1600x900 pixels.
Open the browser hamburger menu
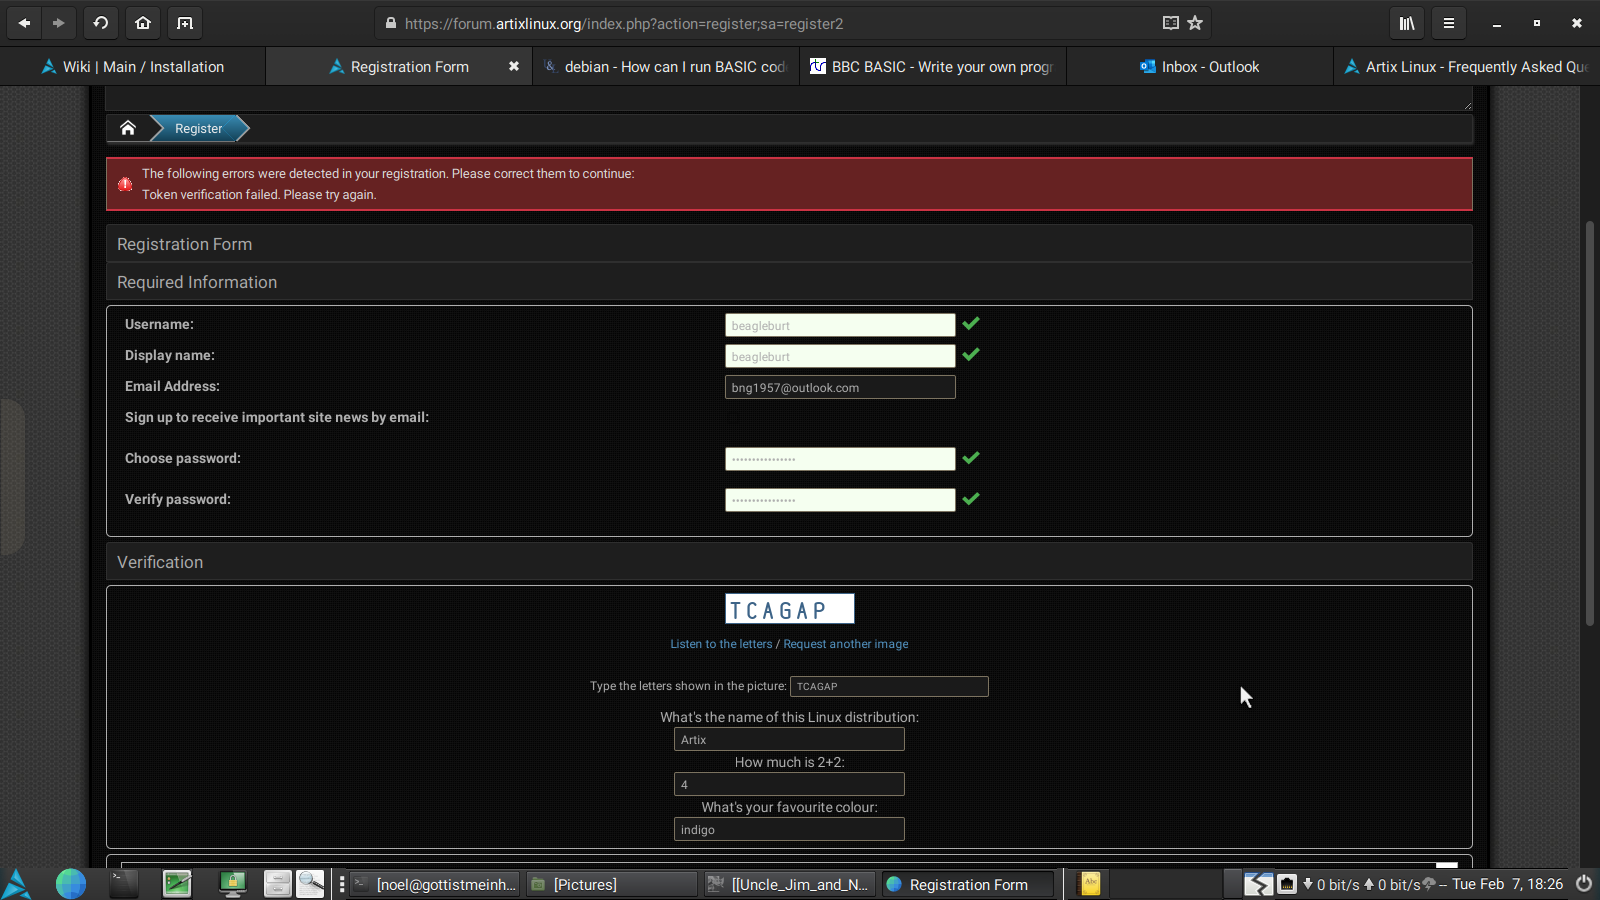(1449, 23)
